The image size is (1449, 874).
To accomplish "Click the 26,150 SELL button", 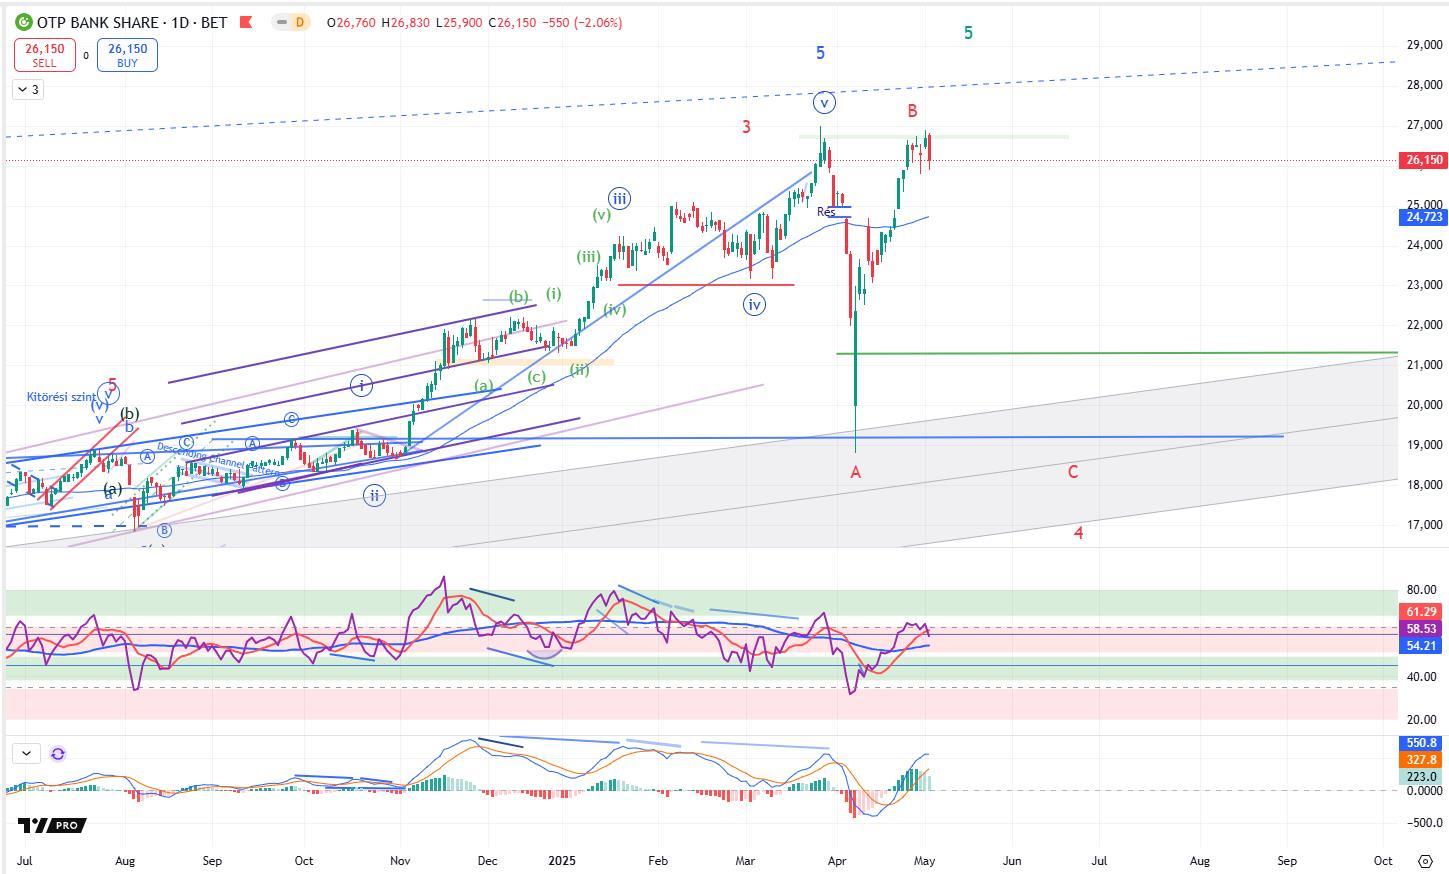I will coord(44,55).
